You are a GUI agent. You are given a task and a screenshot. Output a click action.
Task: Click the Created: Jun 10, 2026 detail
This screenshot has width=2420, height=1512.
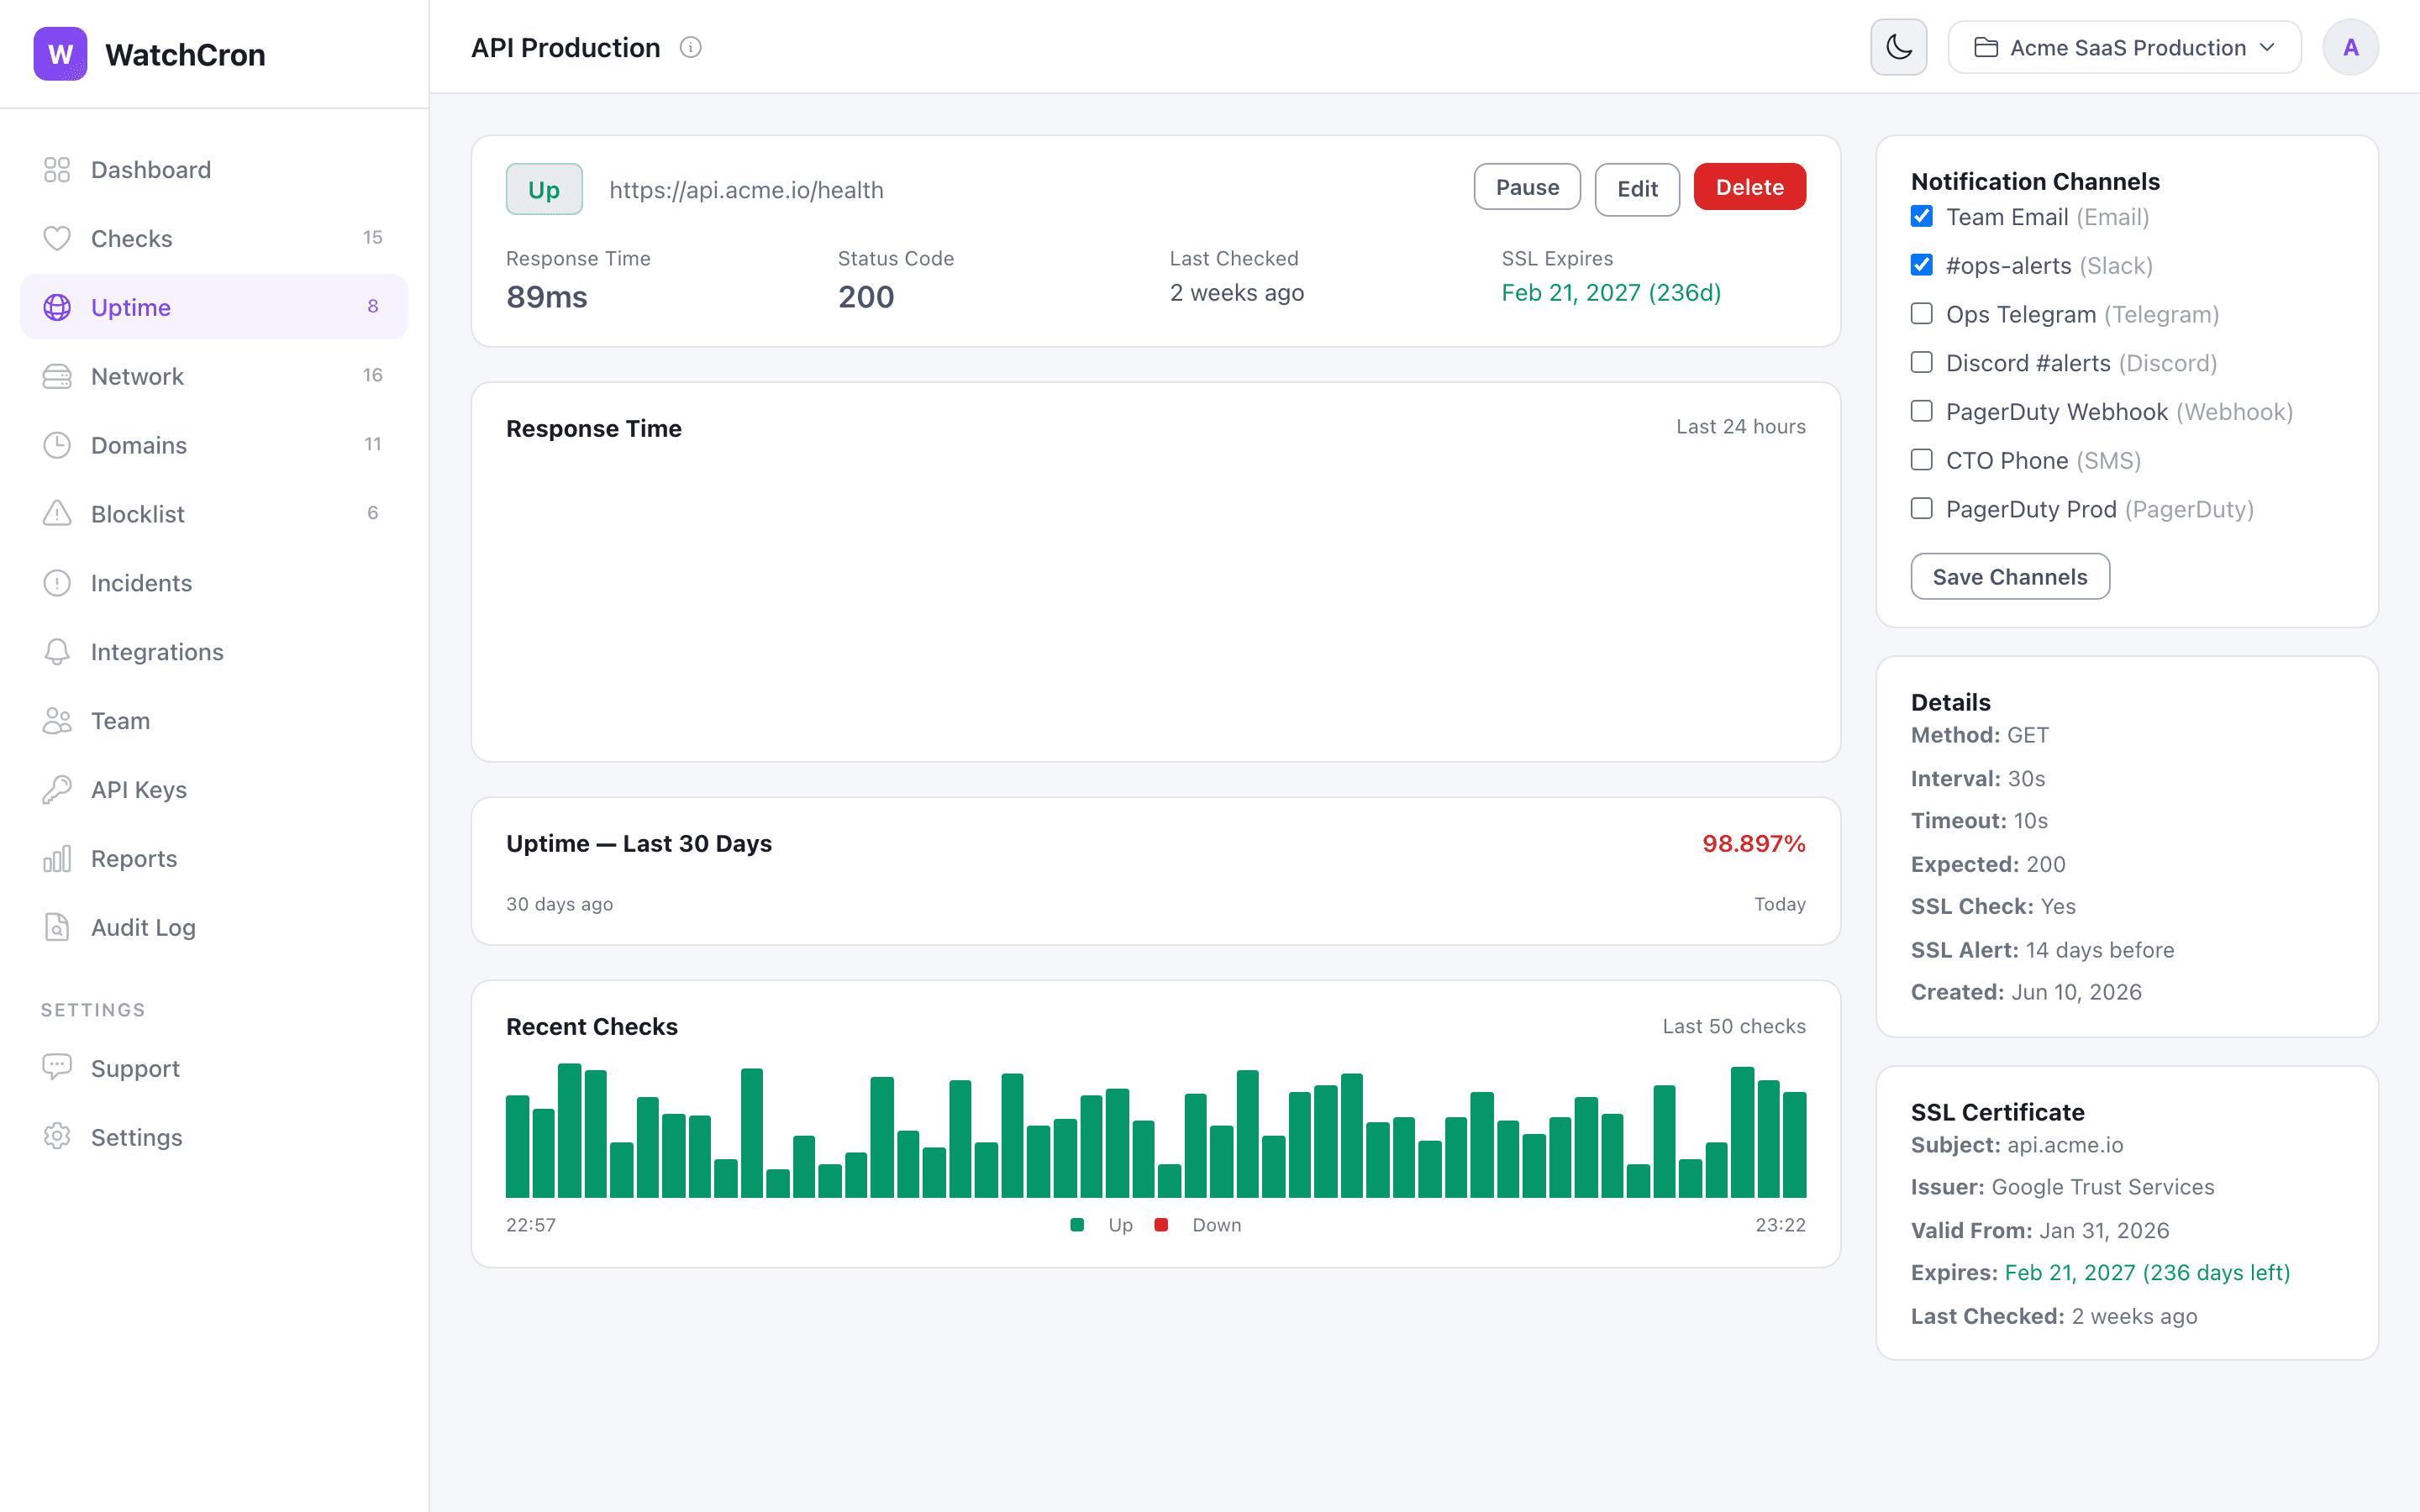[2026, 992]
